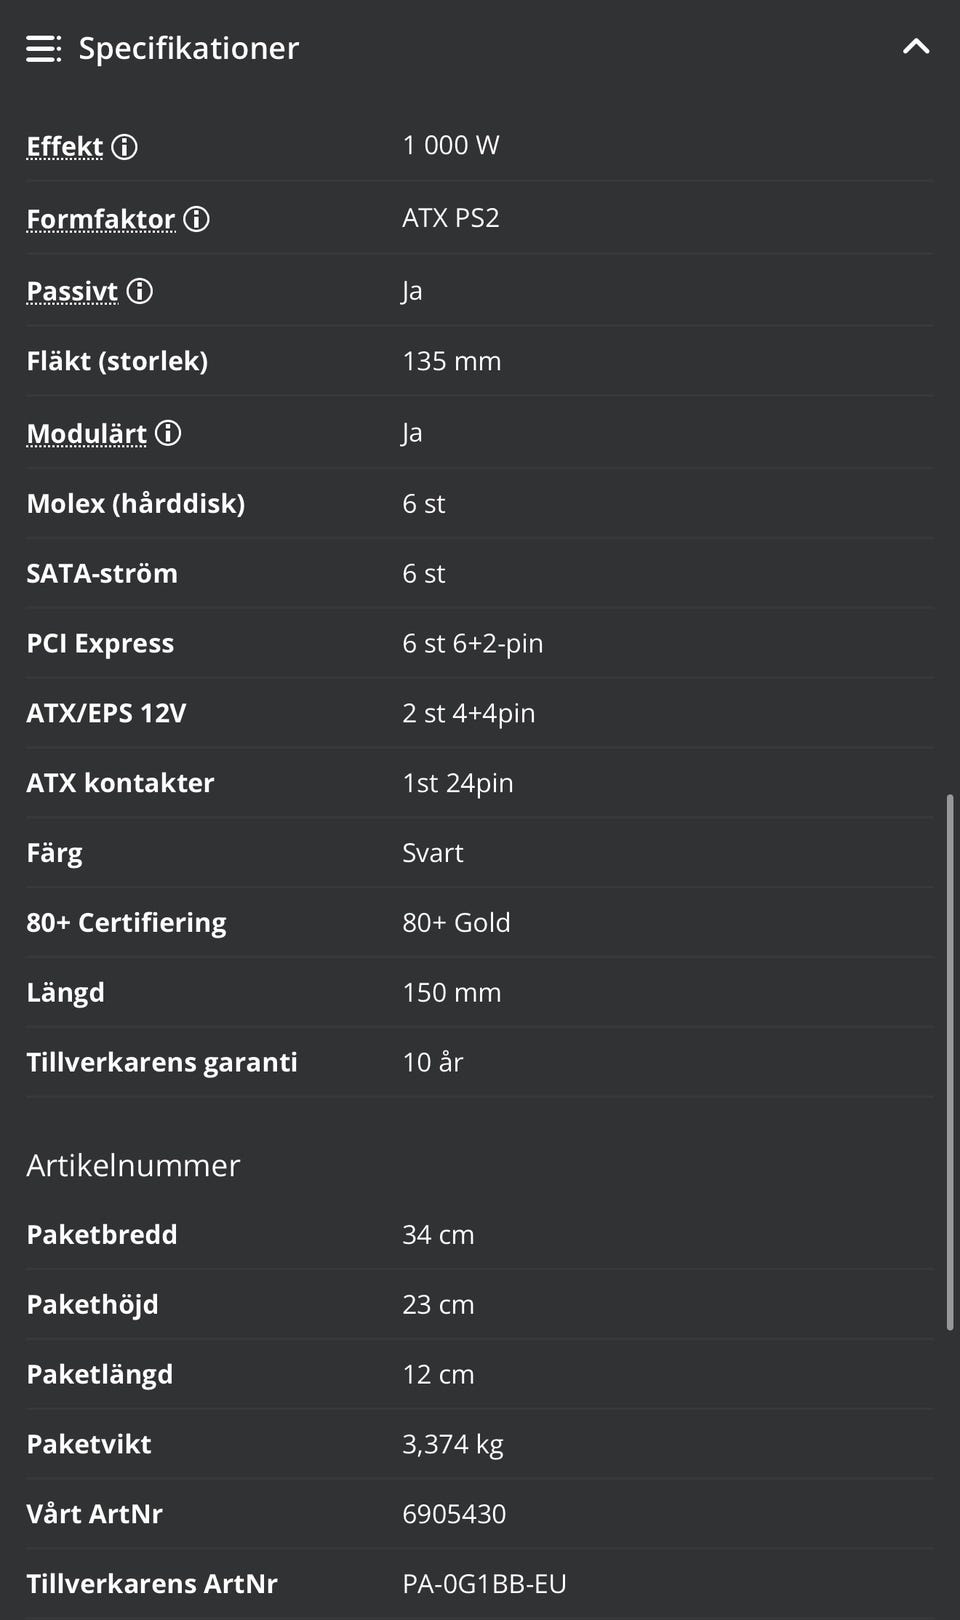Click the Specifikationer section heading
Screen dimensions: 960x1620
pyautogui.click(x=188, y=48)
